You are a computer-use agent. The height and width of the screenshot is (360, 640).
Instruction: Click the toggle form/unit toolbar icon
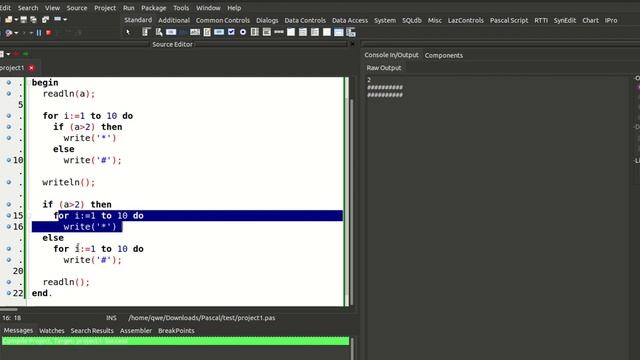tap(45, 19)
